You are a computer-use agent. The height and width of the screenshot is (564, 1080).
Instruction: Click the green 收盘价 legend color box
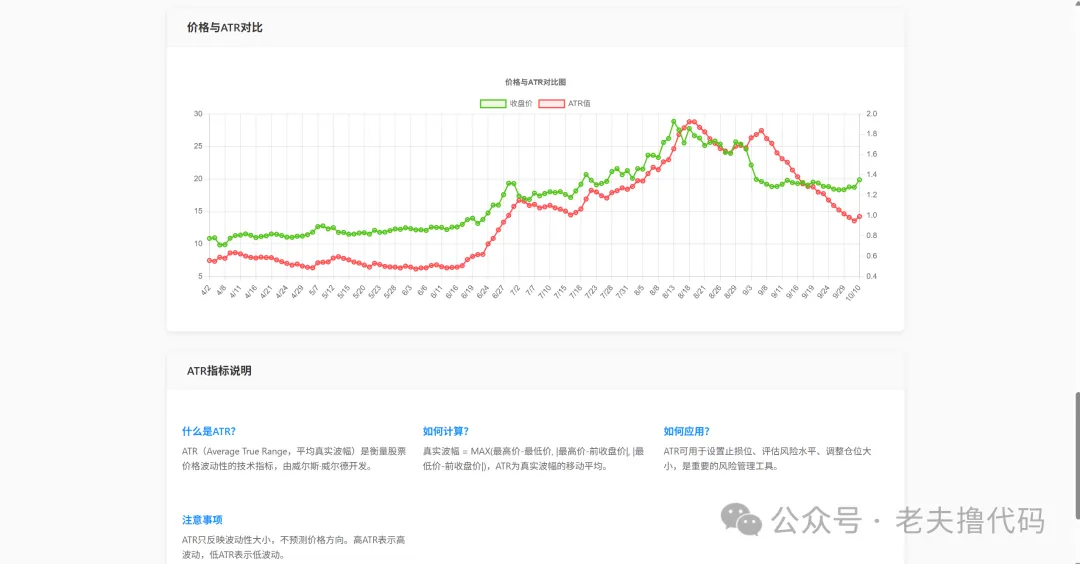coord(492,103)
